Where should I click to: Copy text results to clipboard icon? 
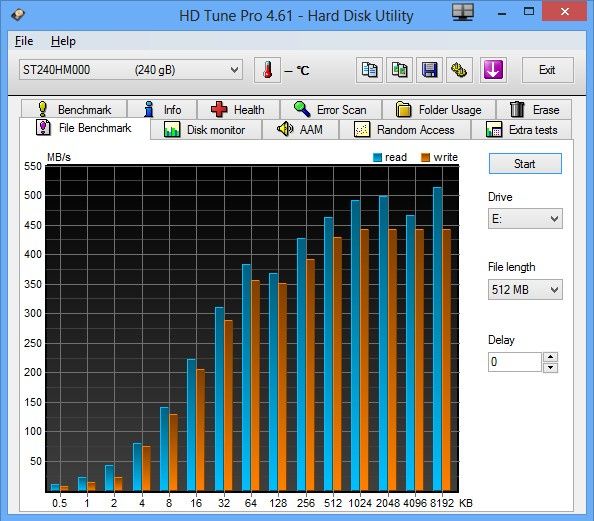pyautogui.click(x=369, y=70)
